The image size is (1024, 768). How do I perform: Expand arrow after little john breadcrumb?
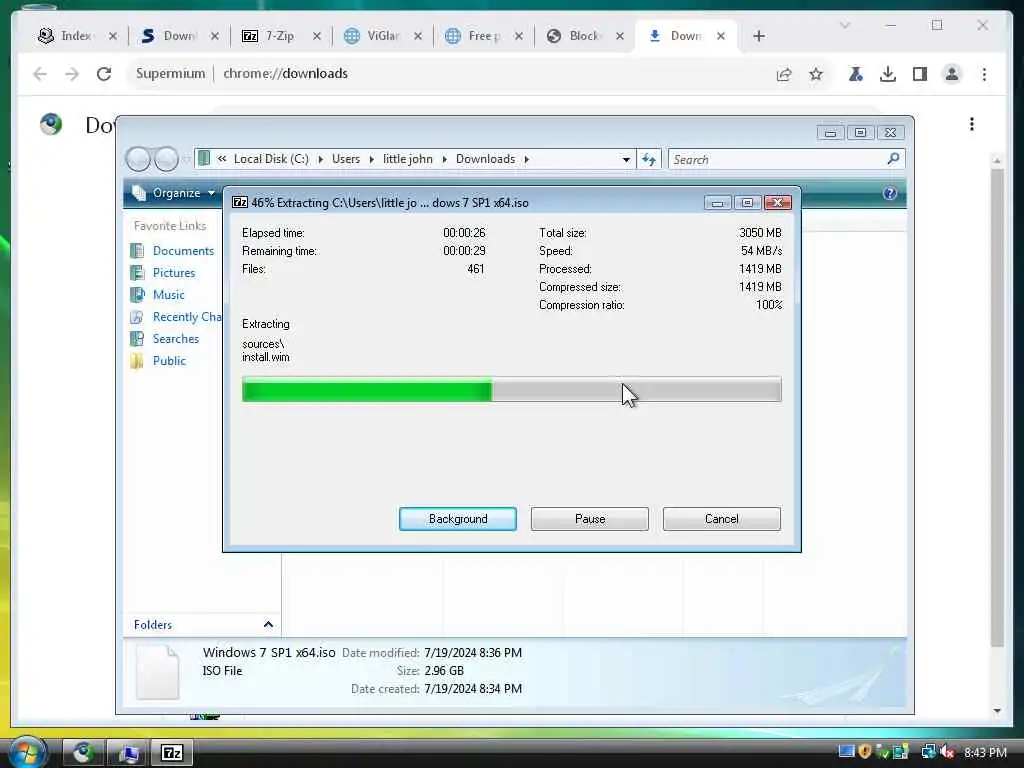point(444,159)
